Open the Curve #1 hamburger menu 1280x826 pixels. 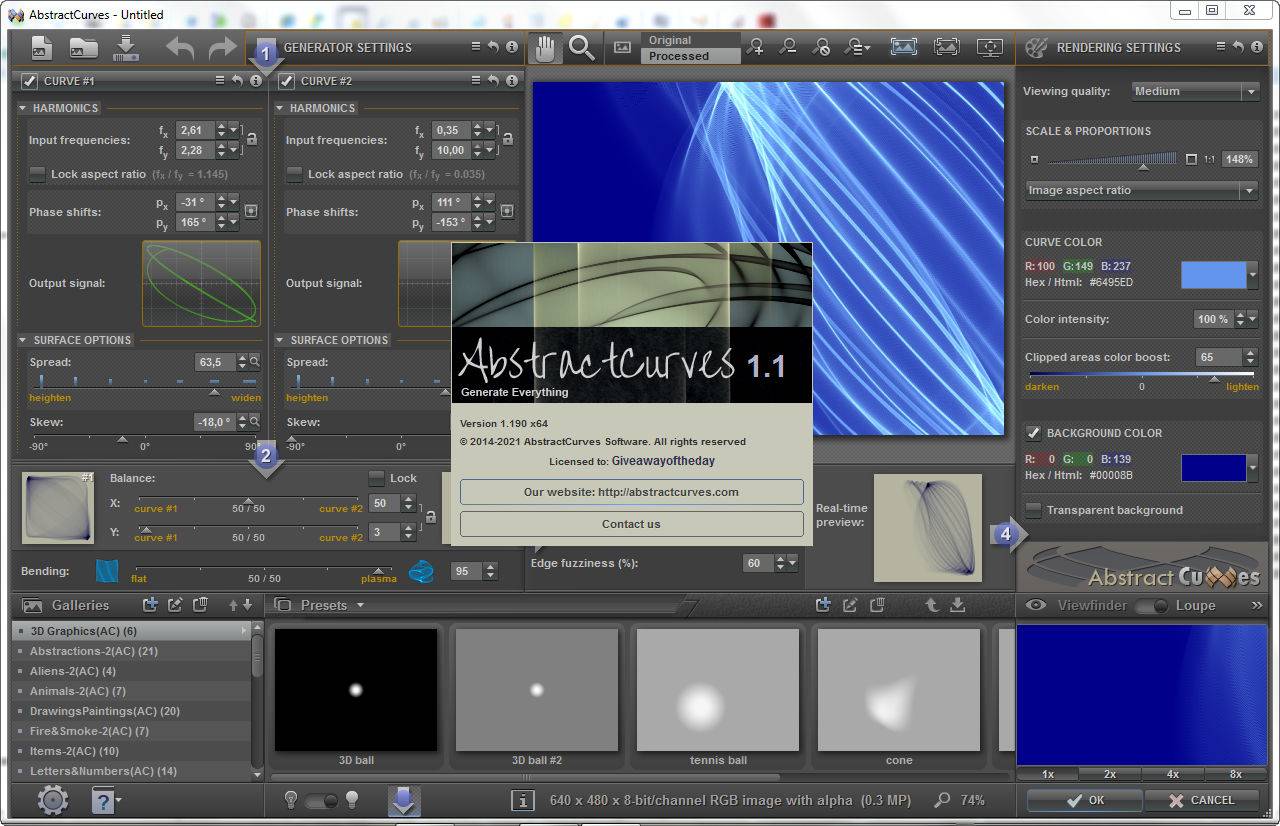tap(220, 80)
